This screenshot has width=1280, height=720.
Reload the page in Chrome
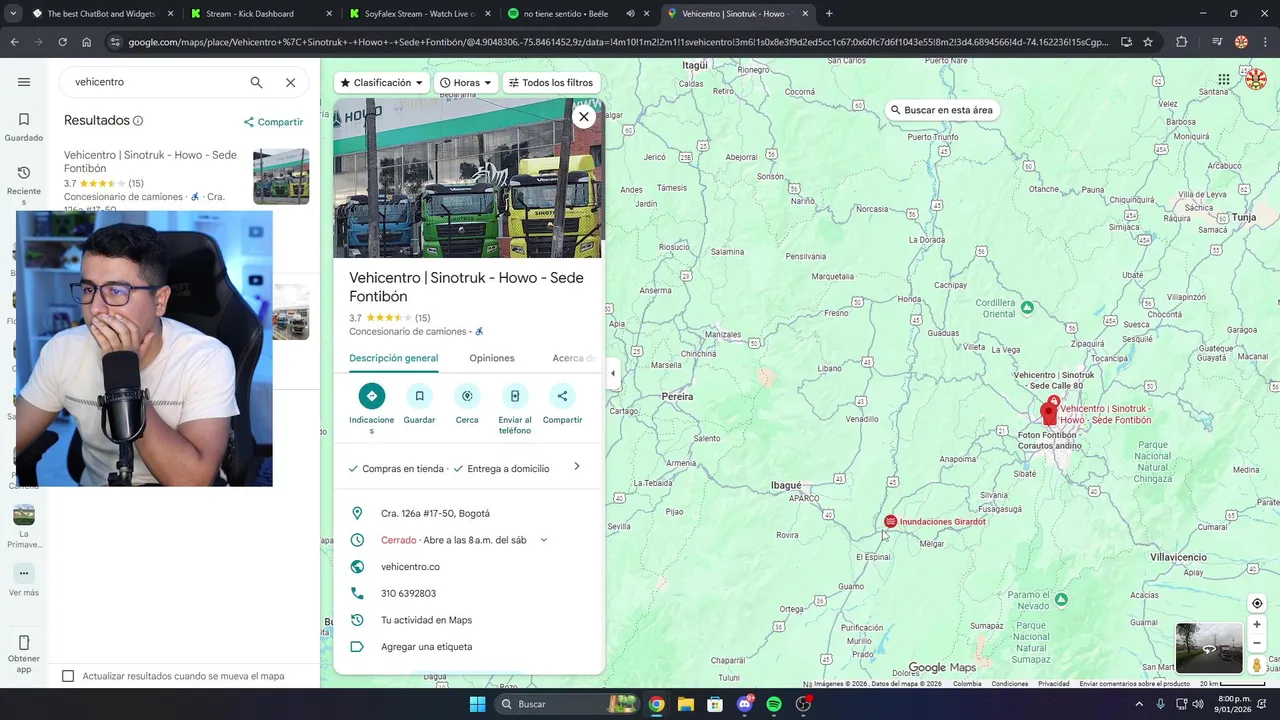click(x=62, y=42)
